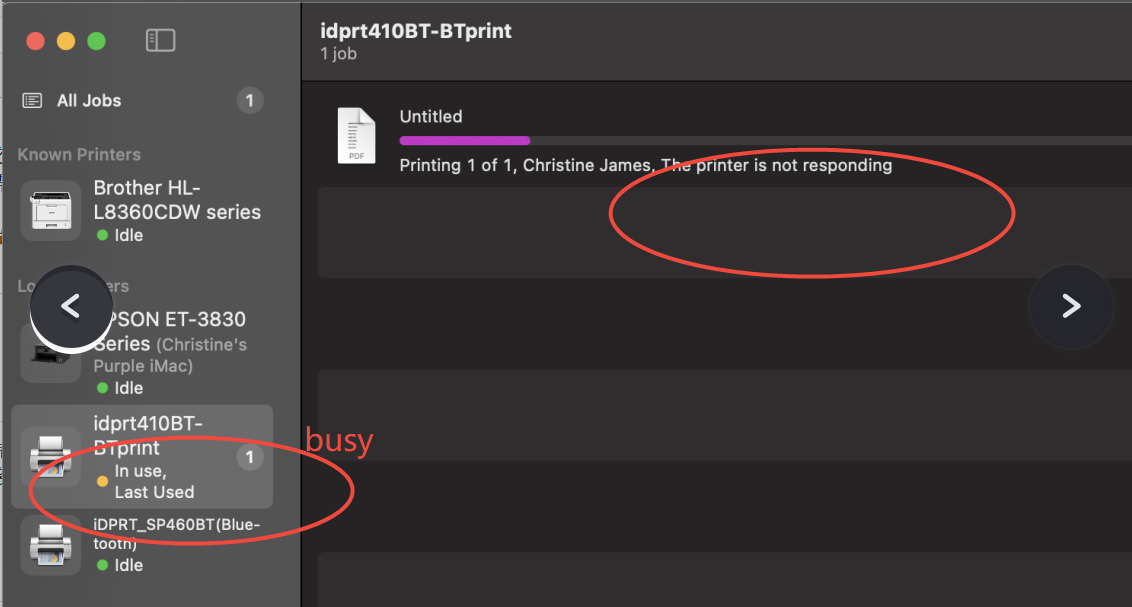1132x607 pixels.
Task: Select idprt410BT-BTprint in the sidebar
Action: coord(147,437)
